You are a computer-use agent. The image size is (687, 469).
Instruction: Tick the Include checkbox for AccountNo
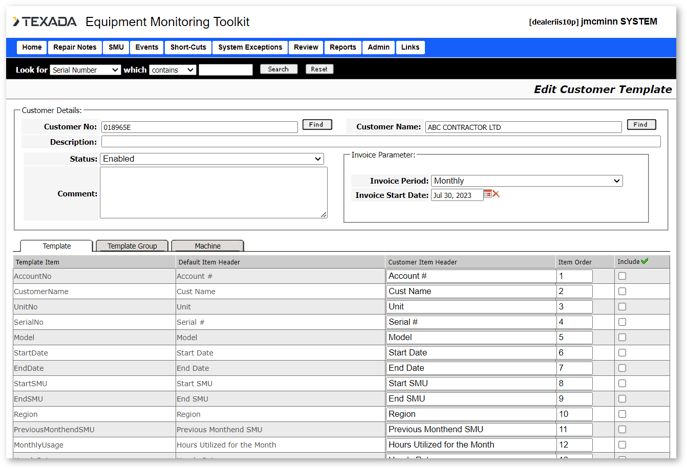622,276
